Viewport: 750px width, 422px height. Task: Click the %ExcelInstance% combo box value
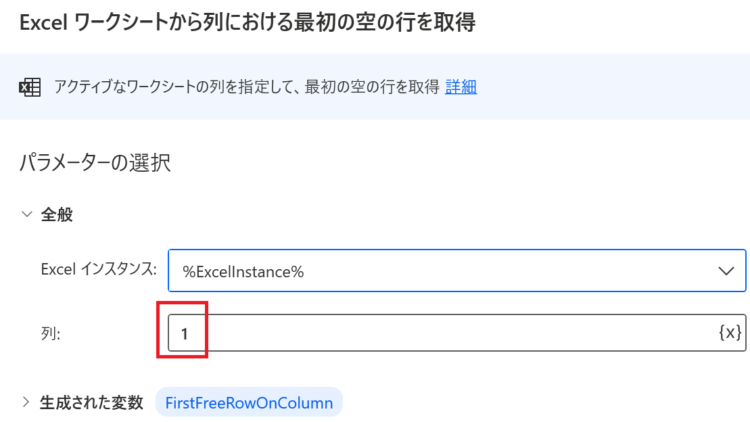coord(243,272)
